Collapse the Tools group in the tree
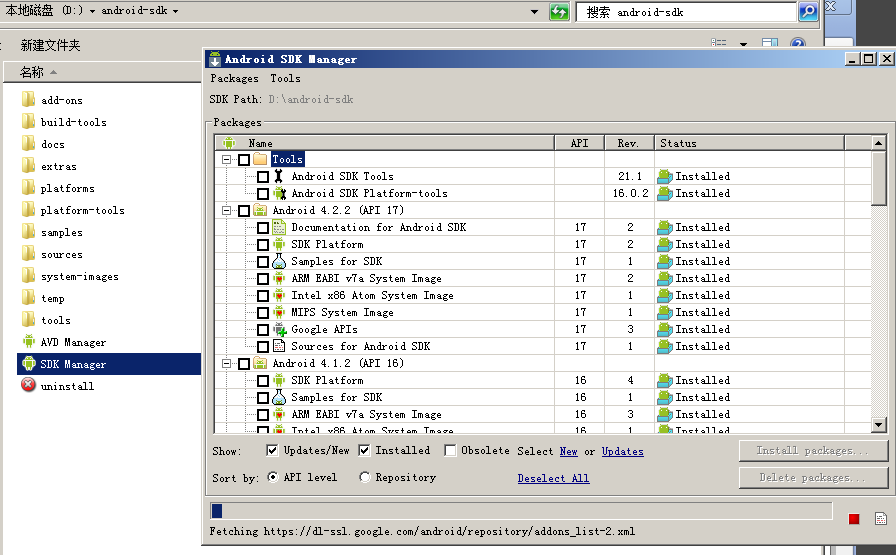The image size is (896, 555). coord(227,159)
